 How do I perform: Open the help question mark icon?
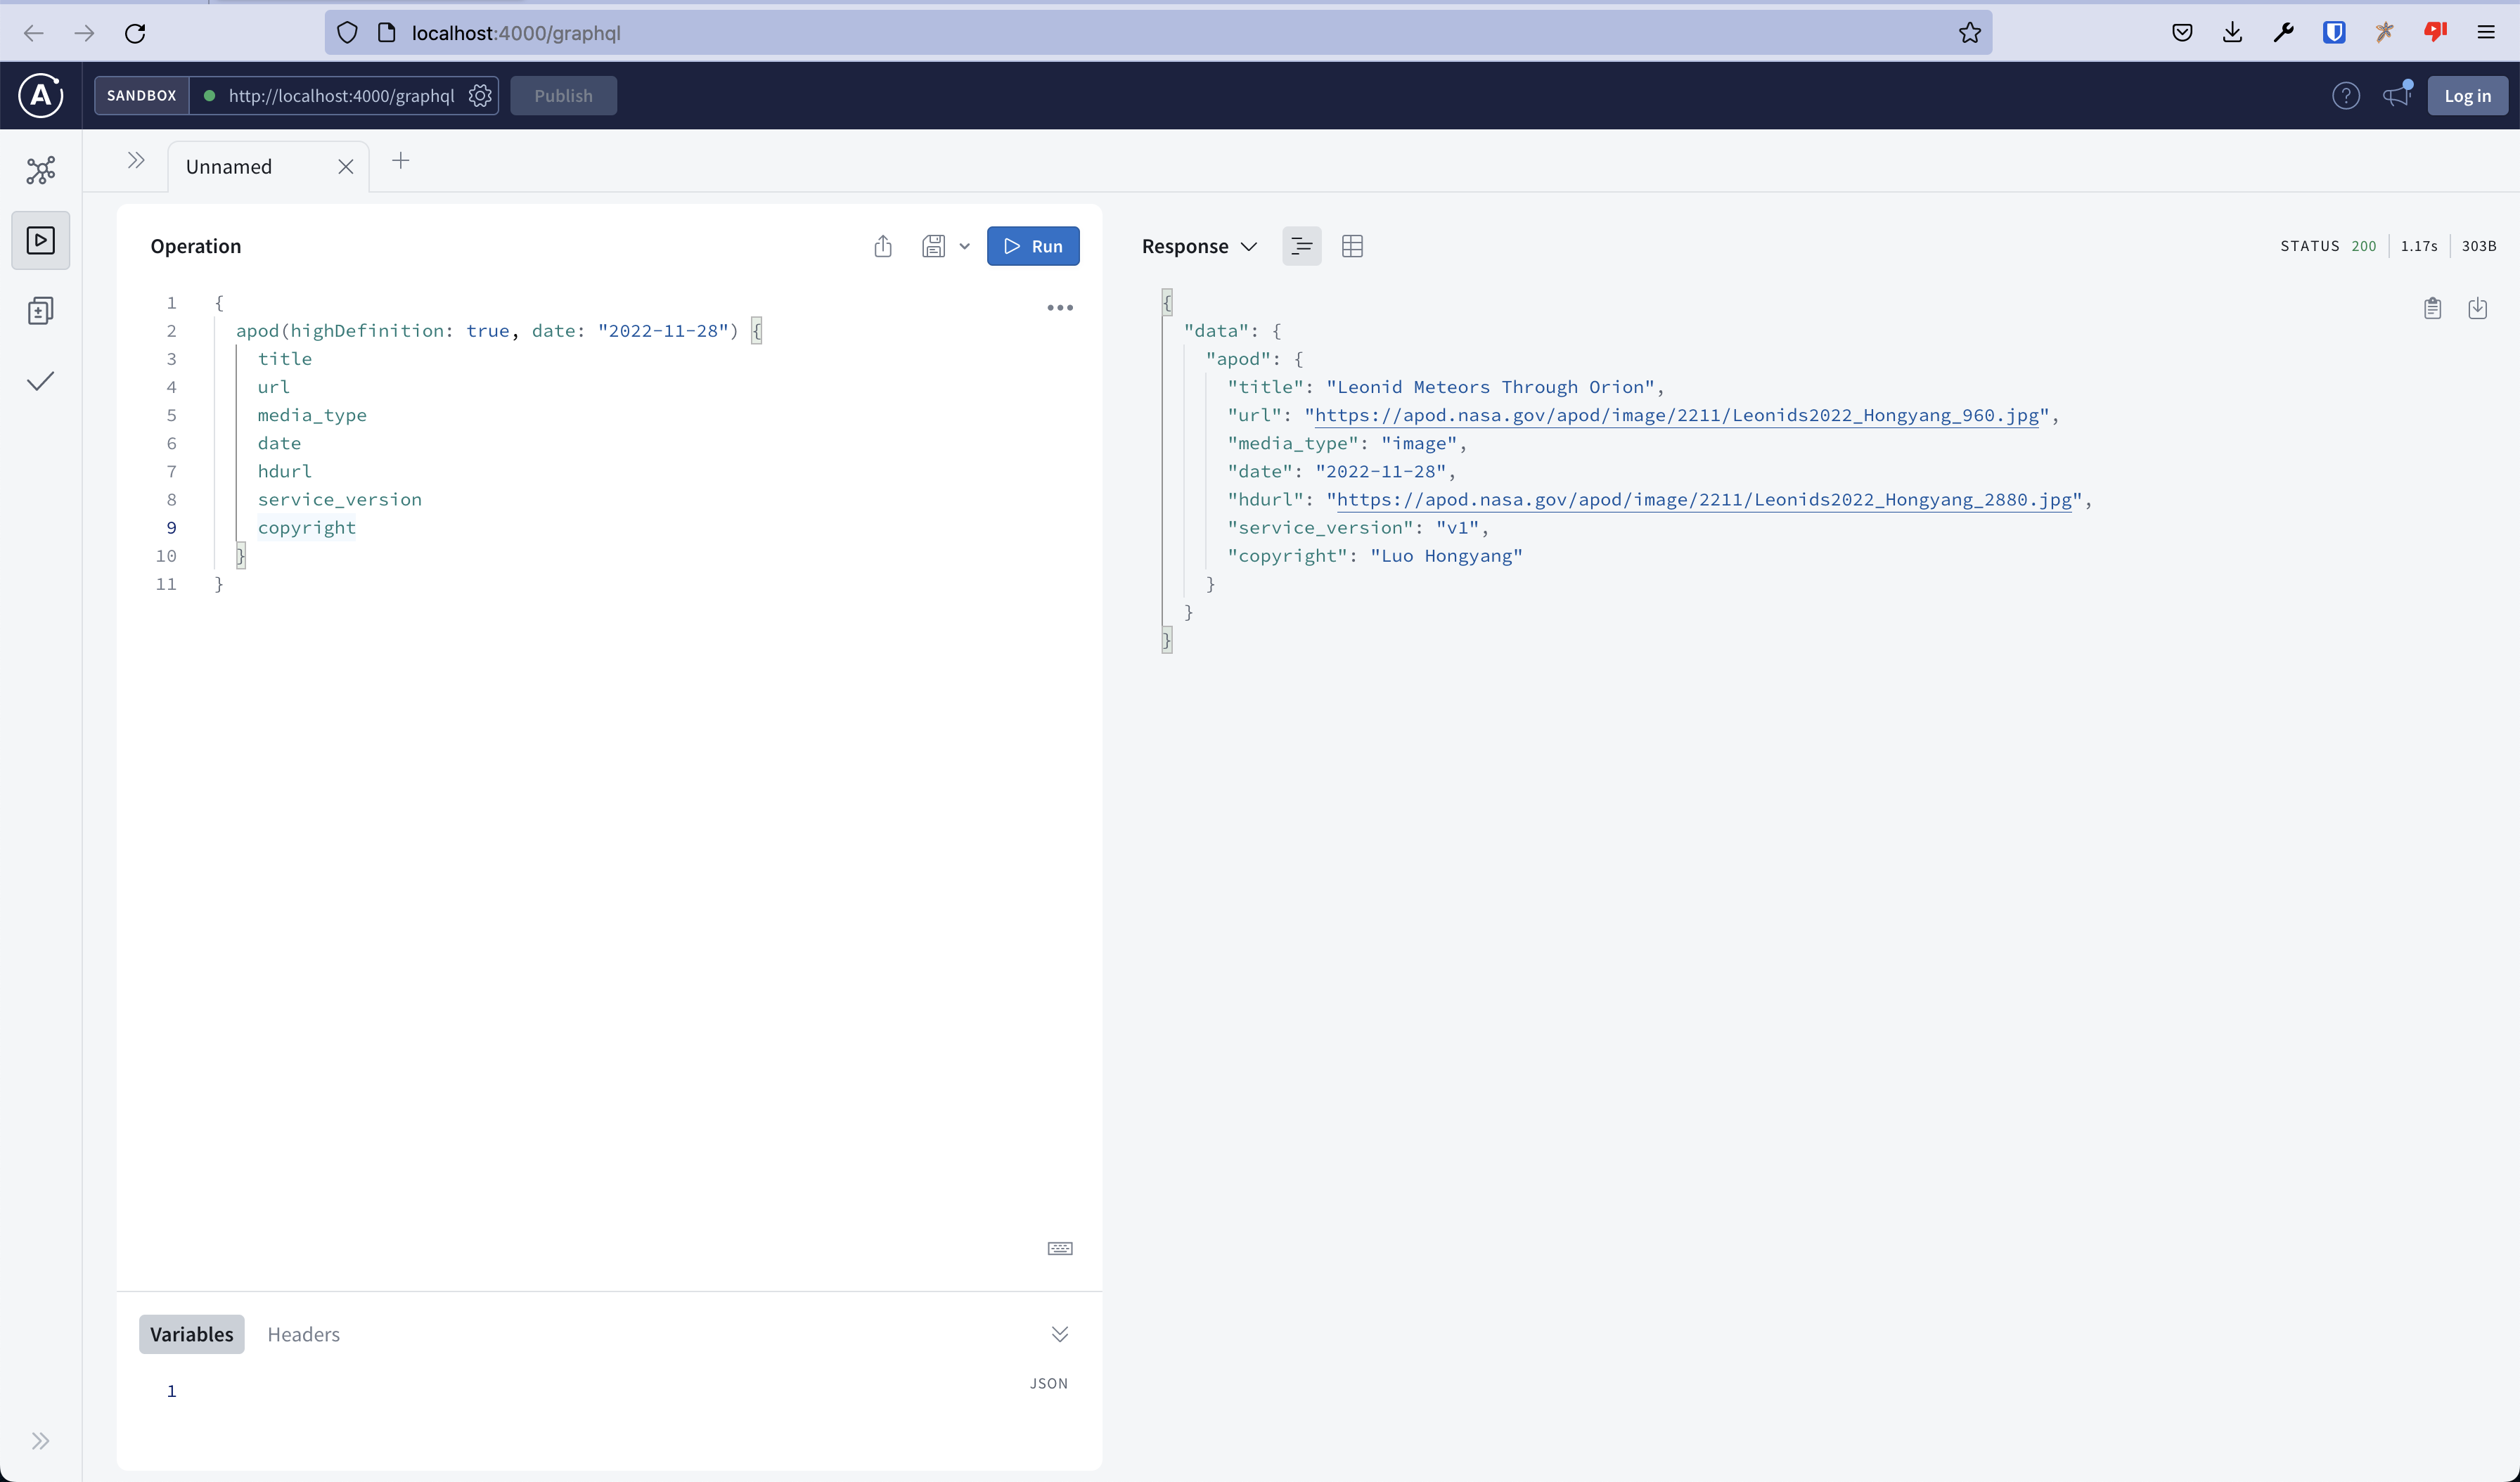pos(2346,96)
